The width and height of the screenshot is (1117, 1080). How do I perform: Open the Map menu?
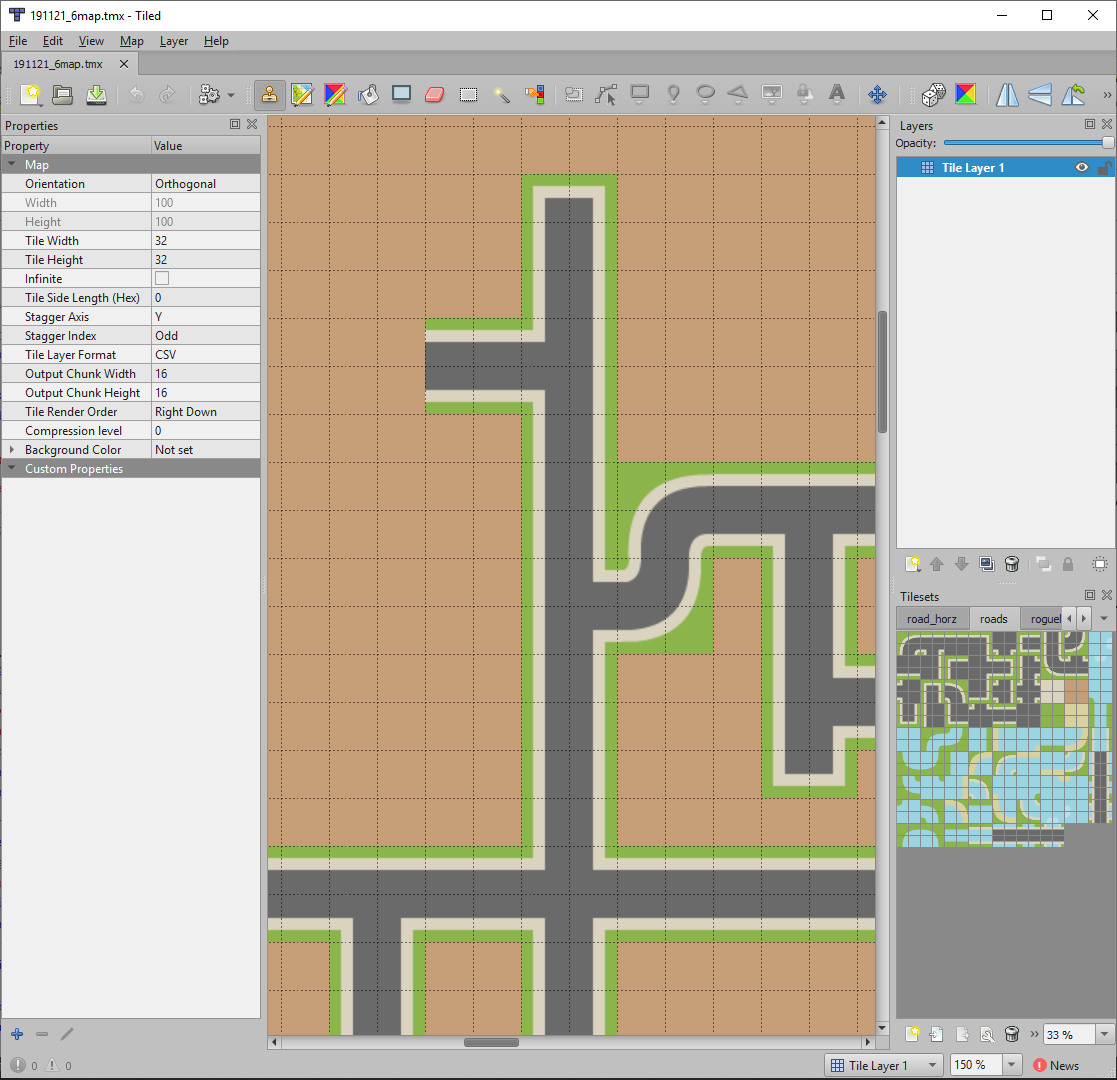pos(131,41)
